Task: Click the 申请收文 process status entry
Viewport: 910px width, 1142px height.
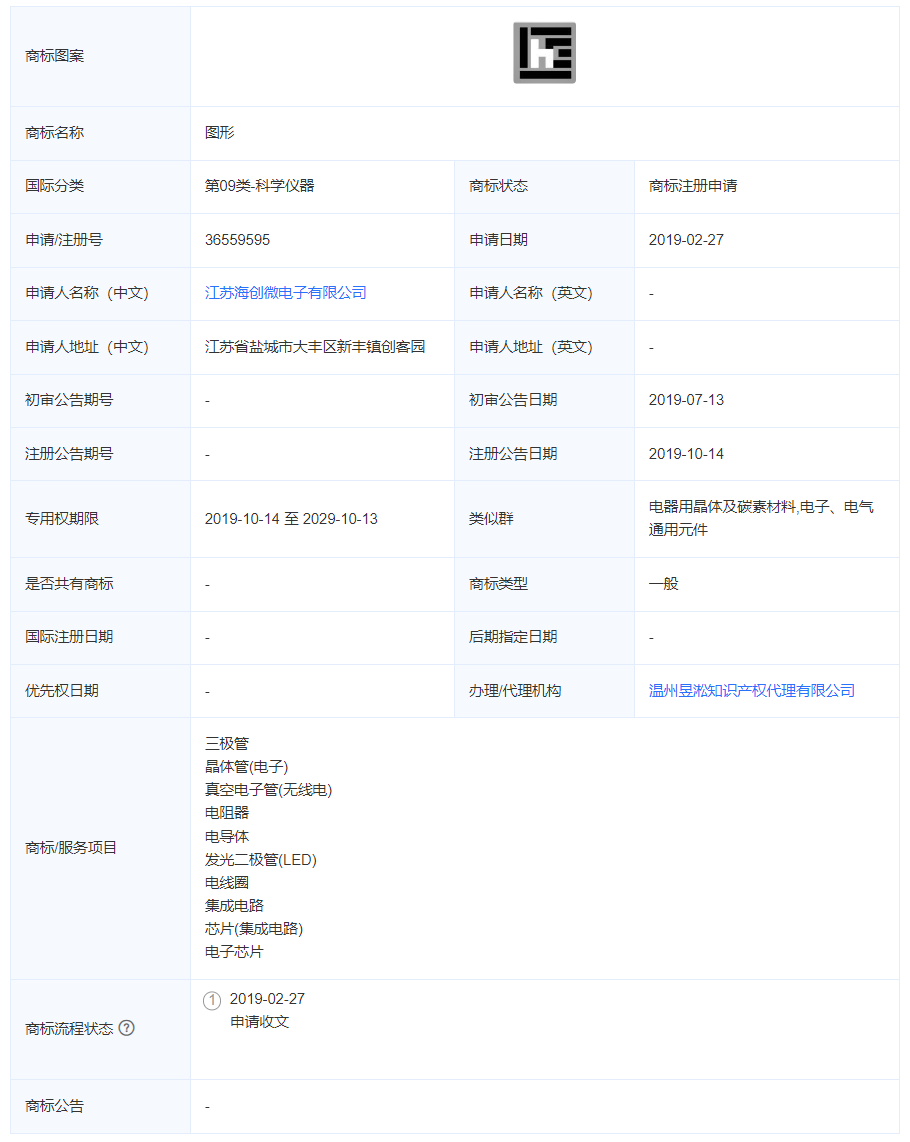Action: 259,1022
